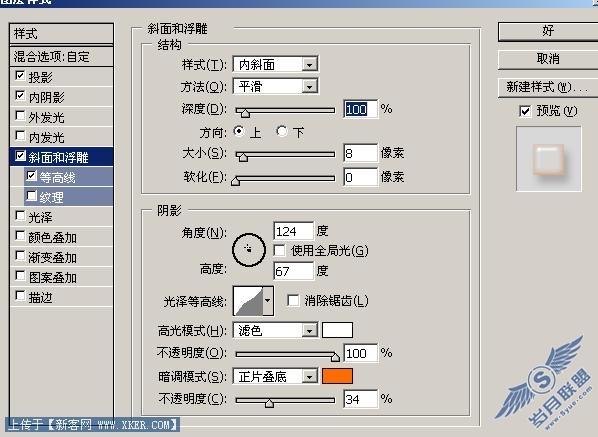Viewport: 598px width, 437px height.
Task: Click the highlight opacity field showing 100
Action: pyautogui.click(x=360, y=353)
